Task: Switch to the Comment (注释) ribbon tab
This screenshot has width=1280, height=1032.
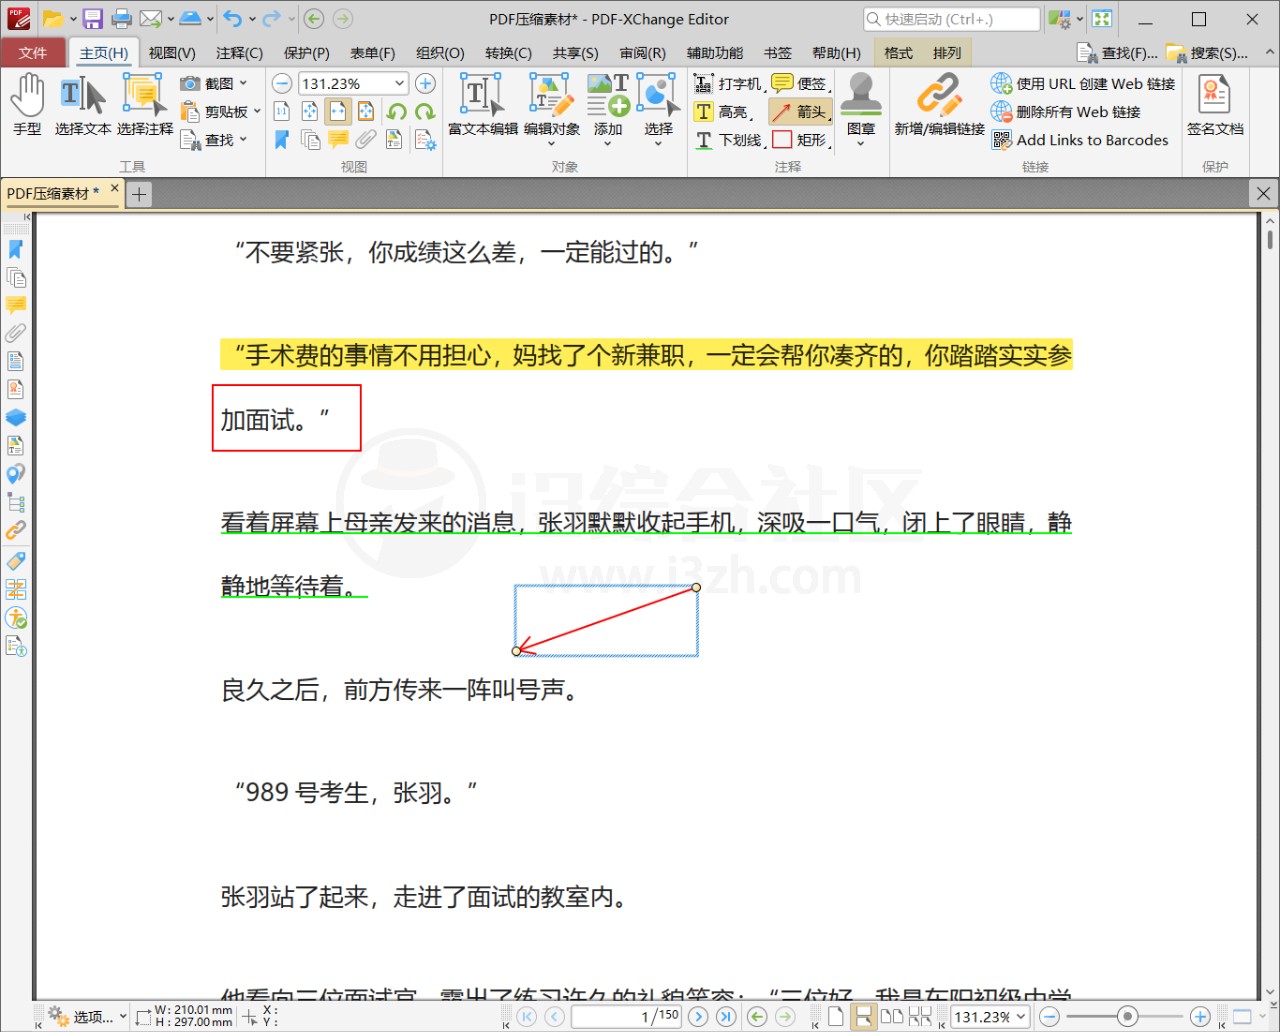Action: pyautogui.click(x=239, y=53)
